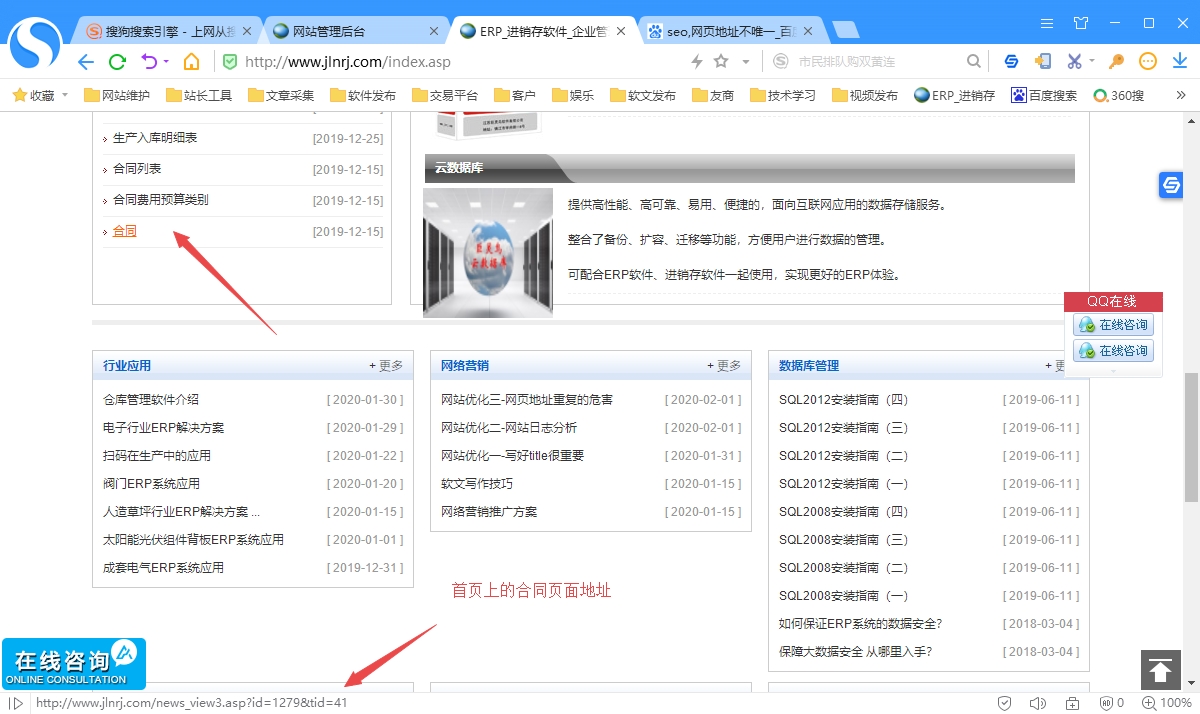The height and width of the screenshot is (714, 1200).
Task: Expand the hidden bookmarks overflow chevron
Action: (1181, 96)
